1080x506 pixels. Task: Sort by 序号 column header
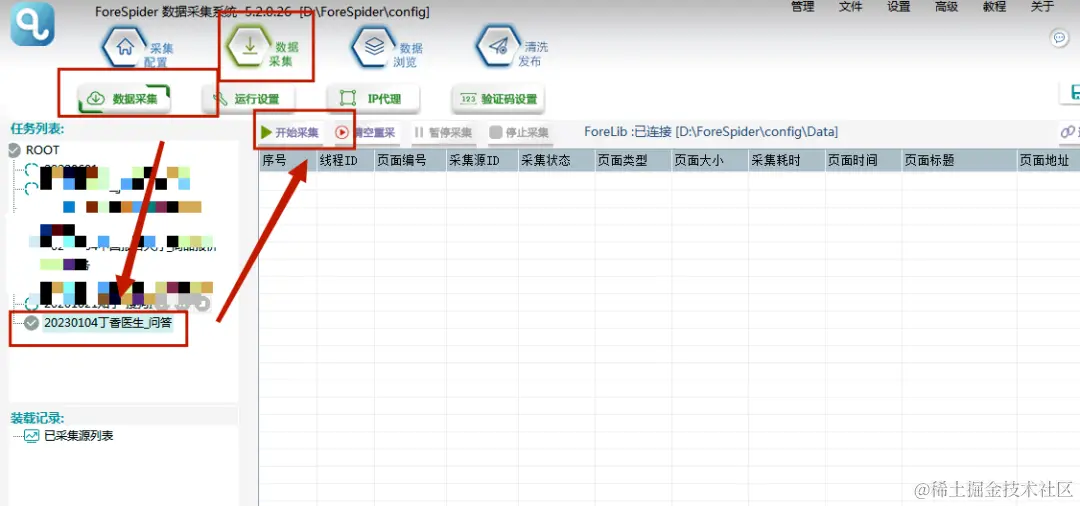pos(287,160)
